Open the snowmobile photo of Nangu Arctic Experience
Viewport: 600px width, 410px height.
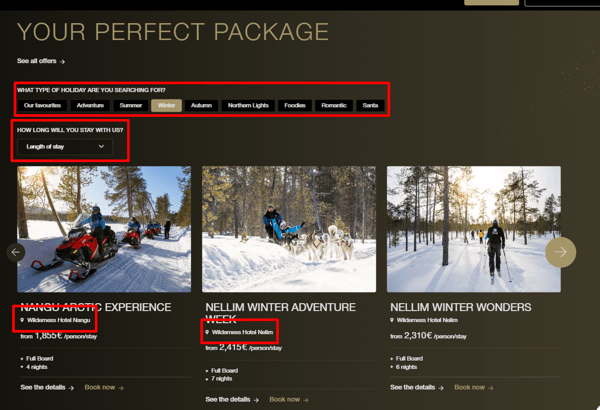[104, 229]
